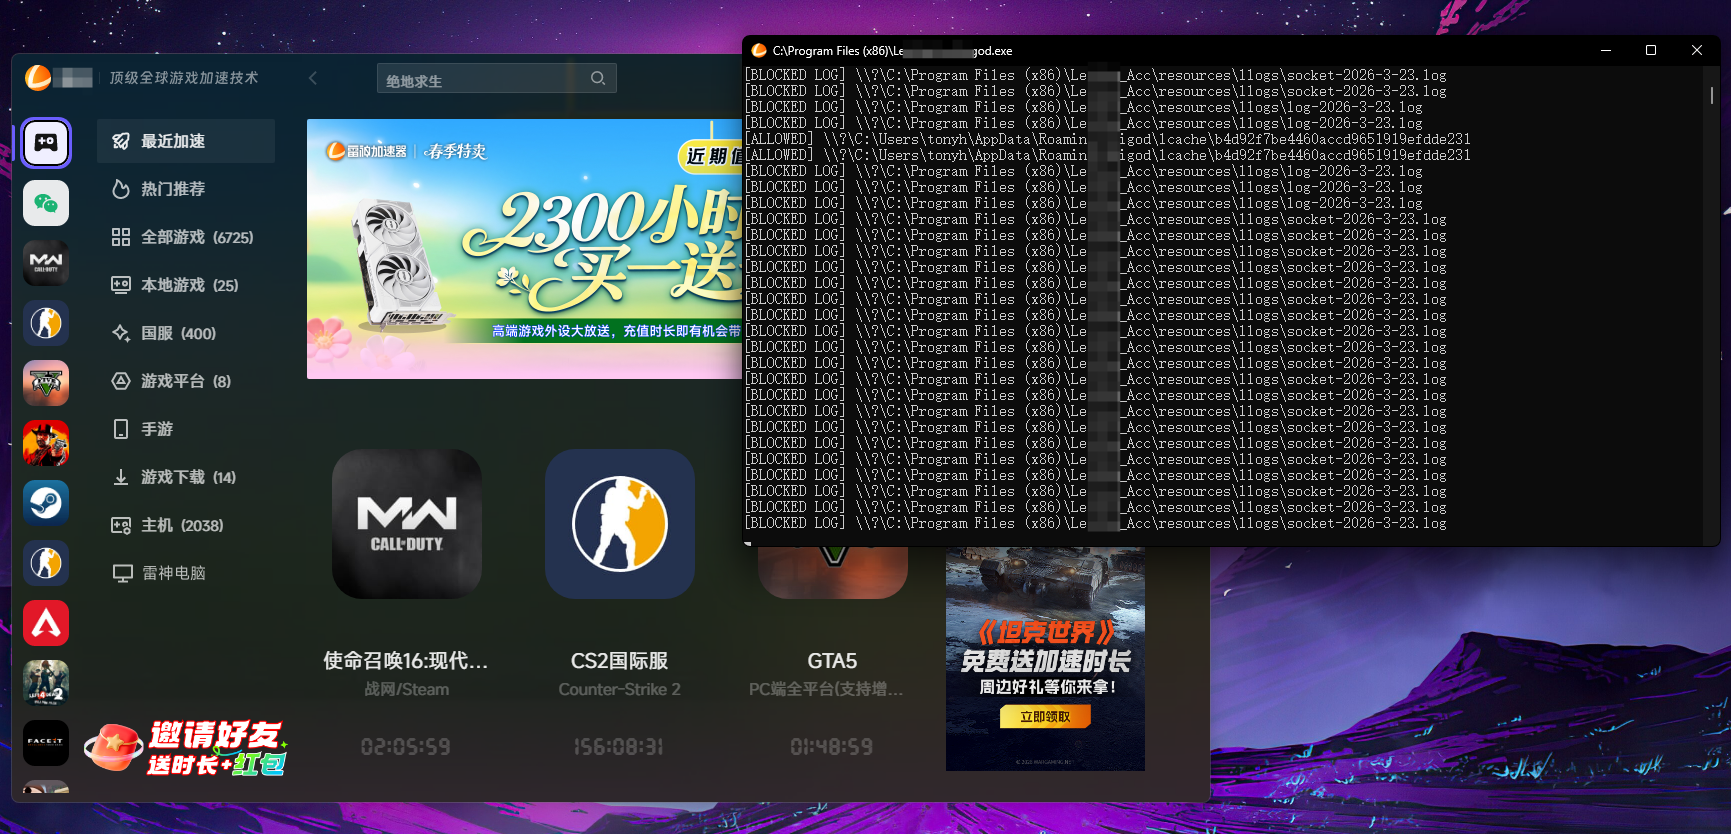Click the 战网/Steam subtitle

(x=406, y=689)
